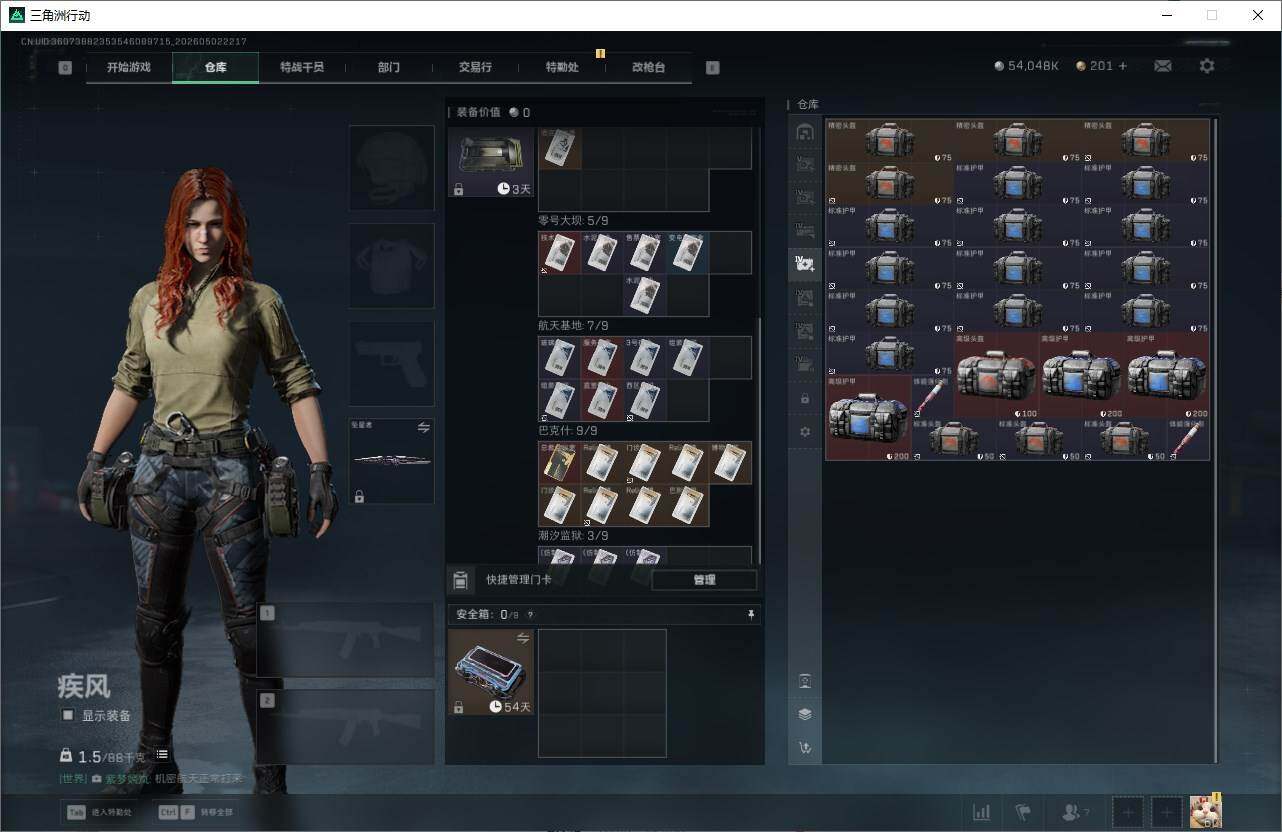The height and width of the screenshot is (832, 1282).
Task: Click the previous-tab icon left of 开始游戏
Action: (65, 68)
